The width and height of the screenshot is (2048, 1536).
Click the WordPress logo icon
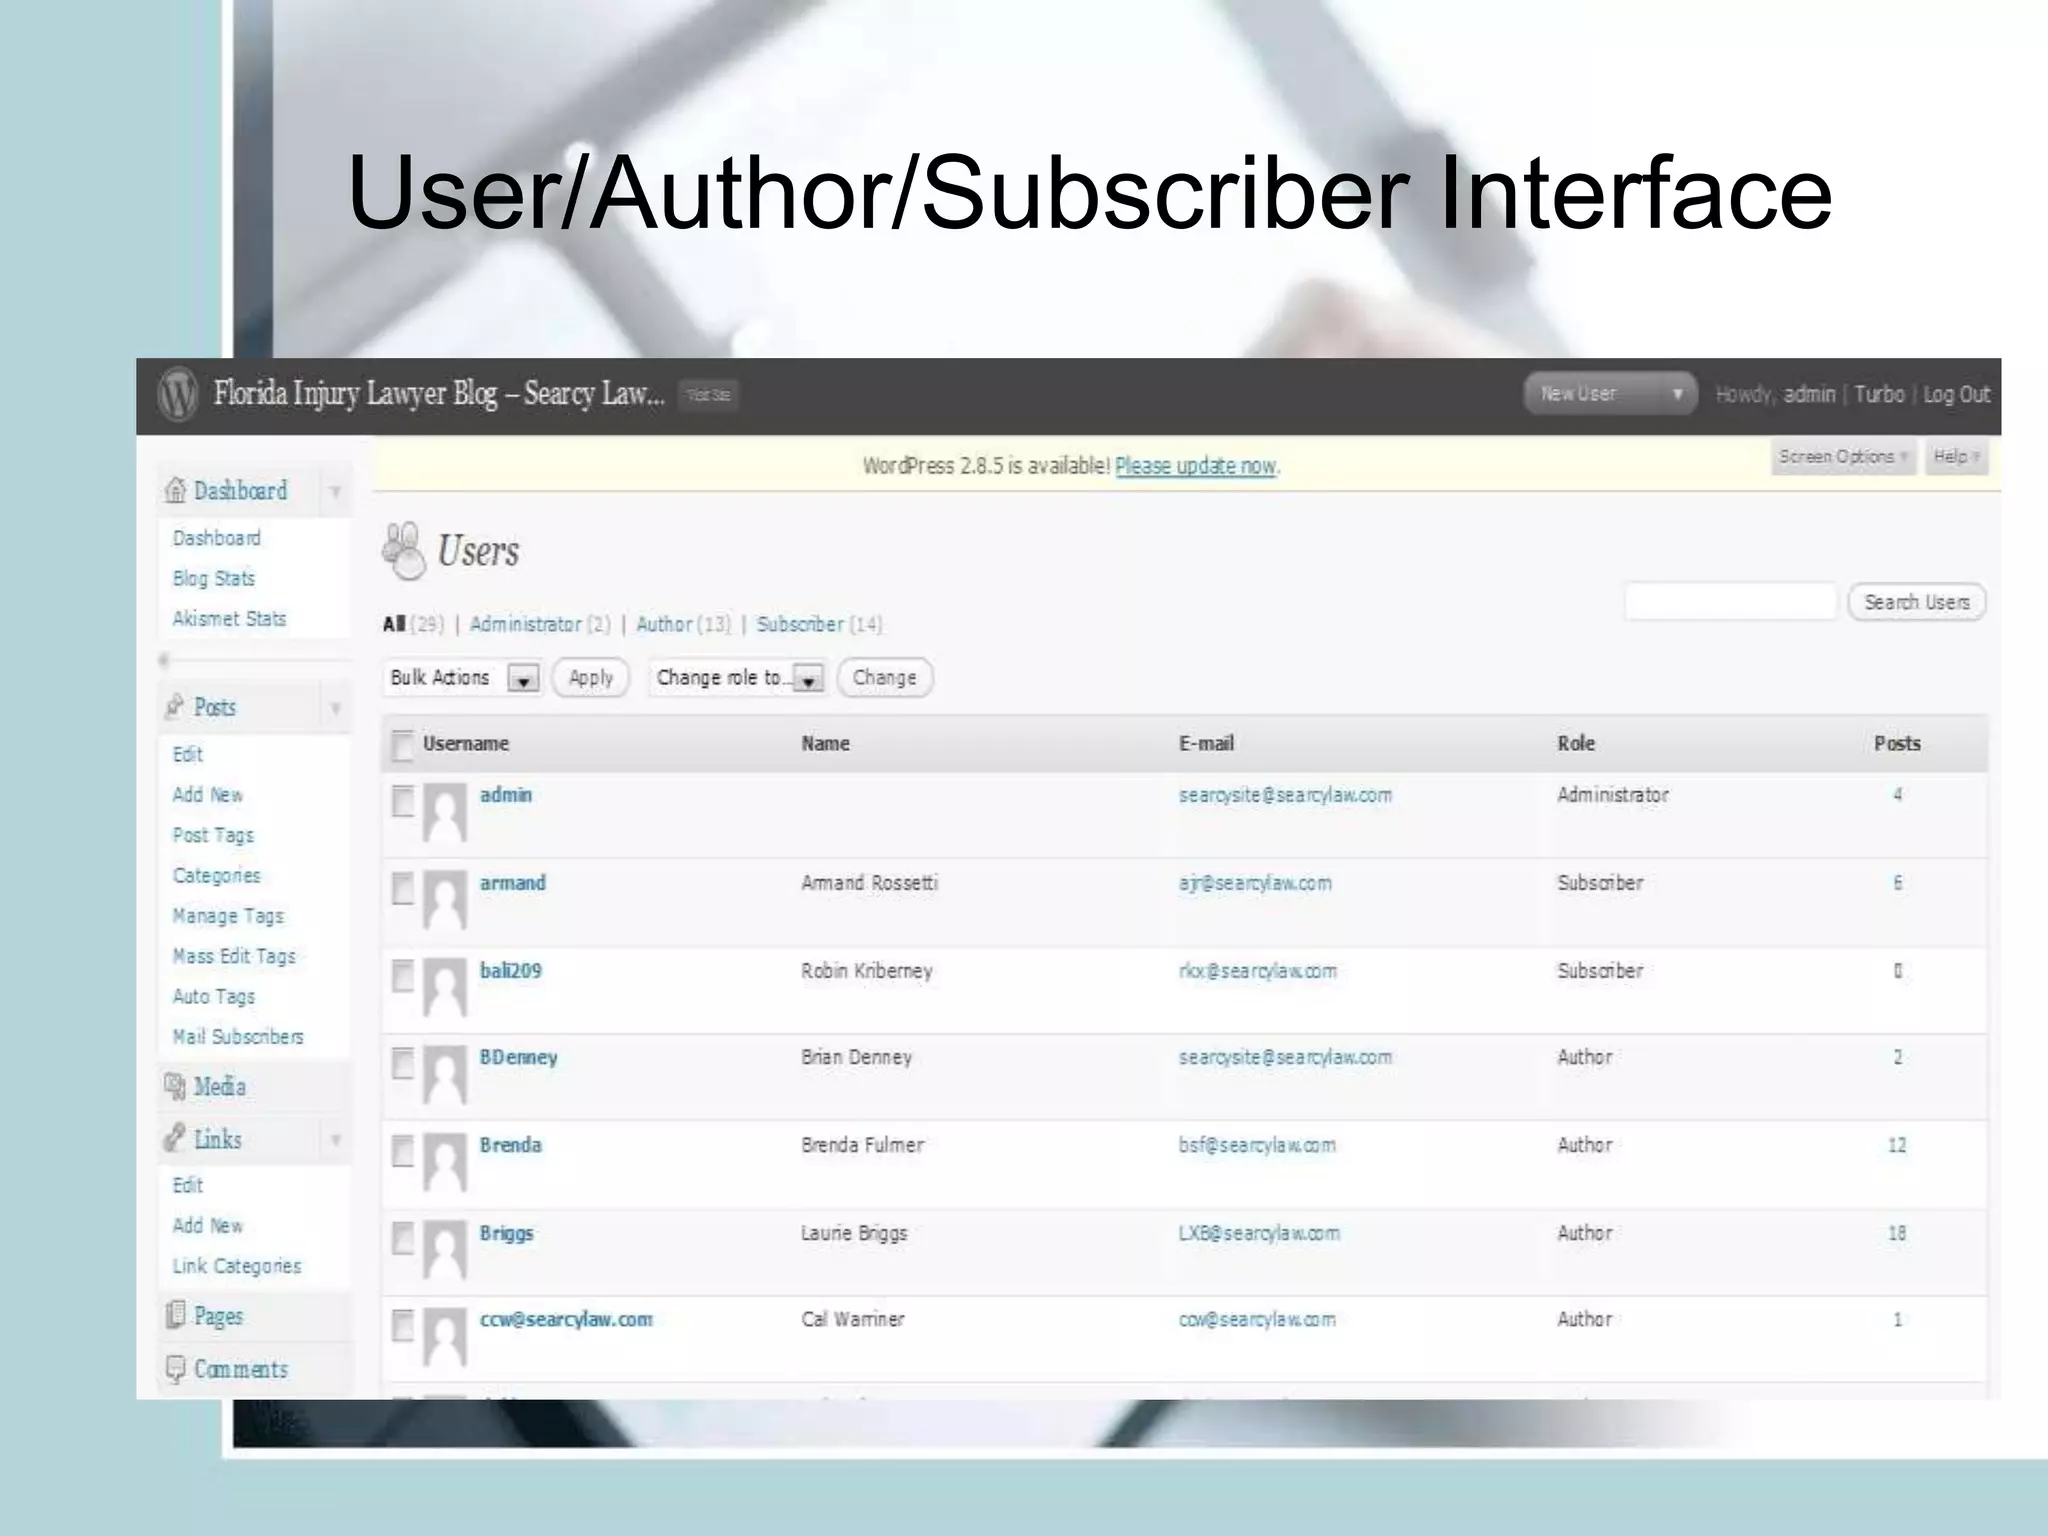pyautogui.click(x=178, y=395)
